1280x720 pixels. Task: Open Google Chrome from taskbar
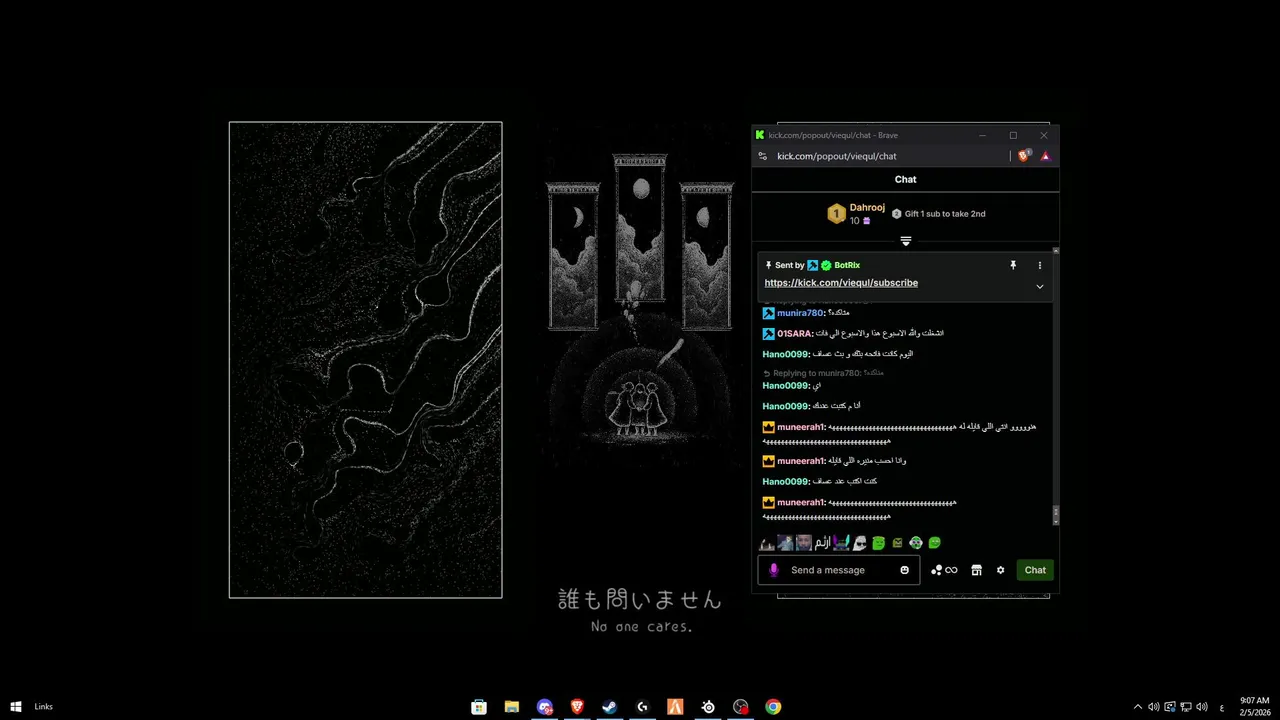pos(773,707)
